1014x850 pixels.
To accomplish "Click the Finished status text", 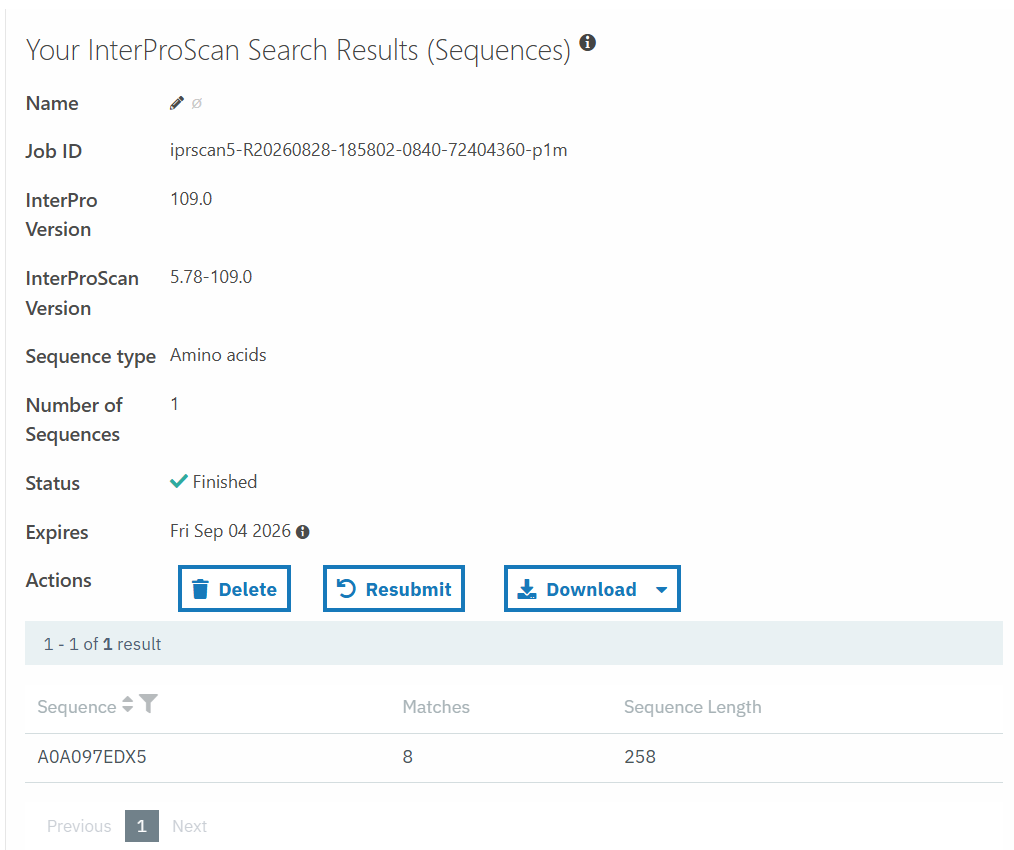I will pos(224,482).
